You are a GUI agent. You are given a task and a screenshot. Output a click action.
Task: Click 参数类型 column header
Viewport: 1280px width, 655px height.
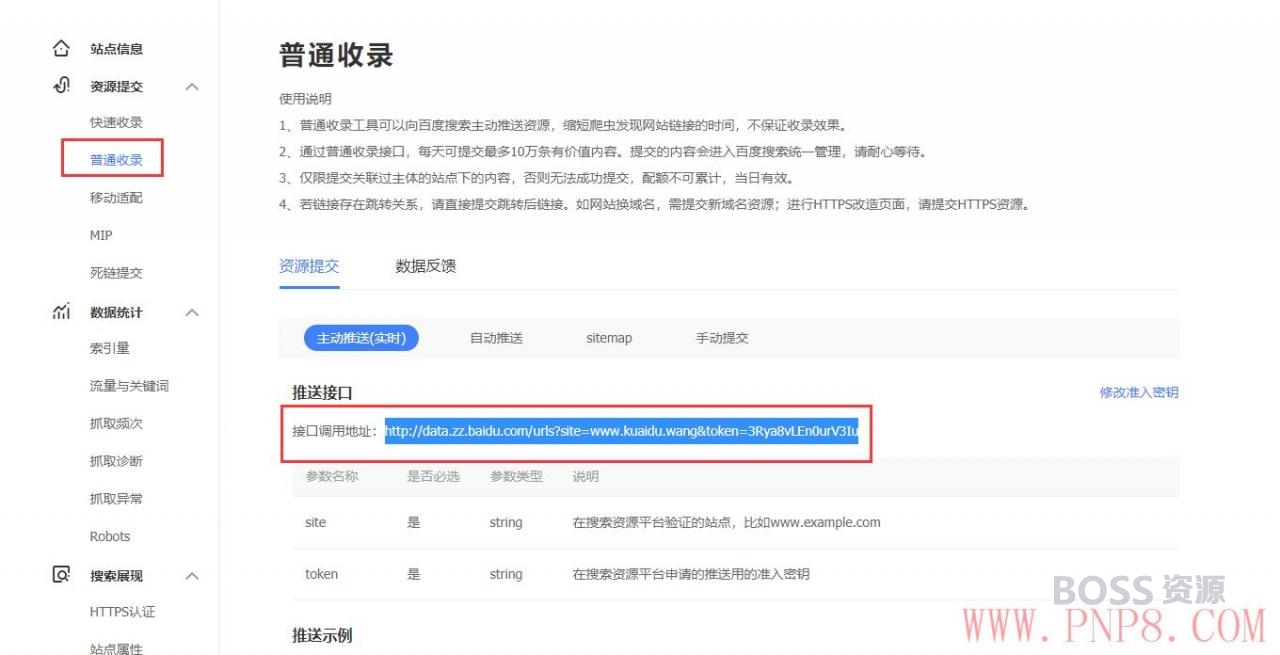(x=516, y=477)
